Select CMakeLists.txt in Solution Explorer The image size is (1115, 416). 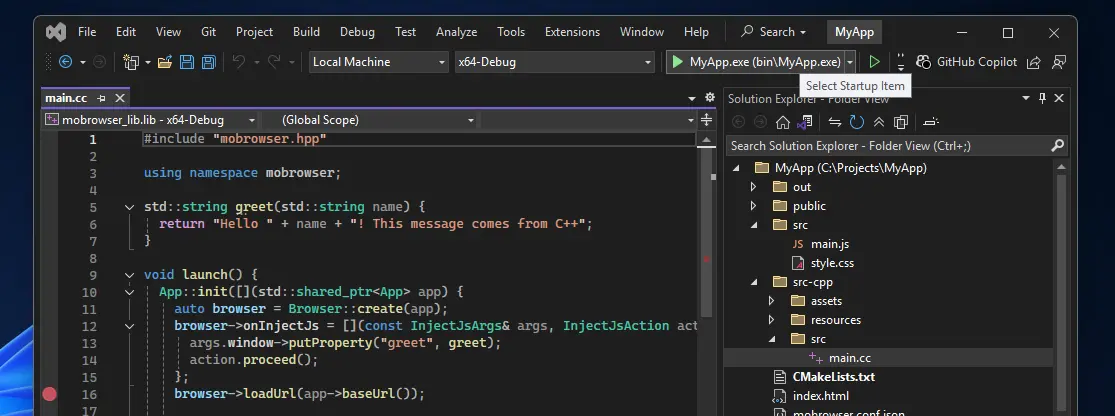click(833, 377)
